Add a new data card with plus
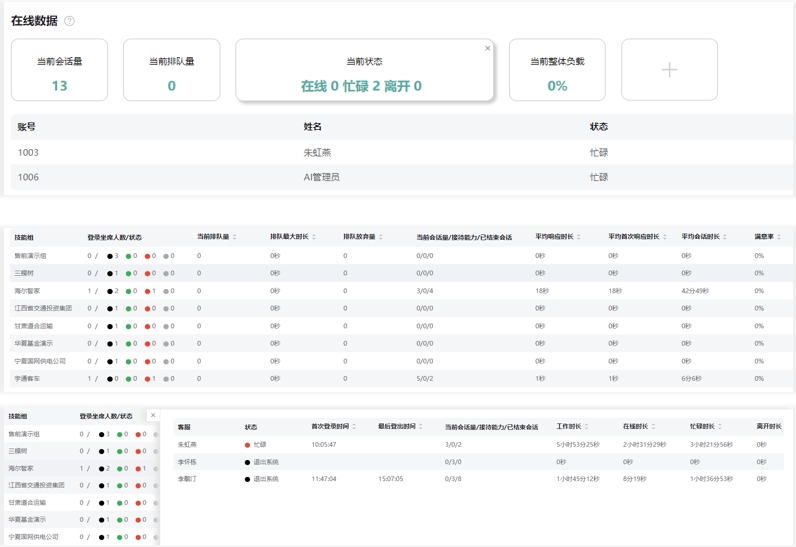The width and height of the screenshot is (796, 547). (x=669, y=70)
